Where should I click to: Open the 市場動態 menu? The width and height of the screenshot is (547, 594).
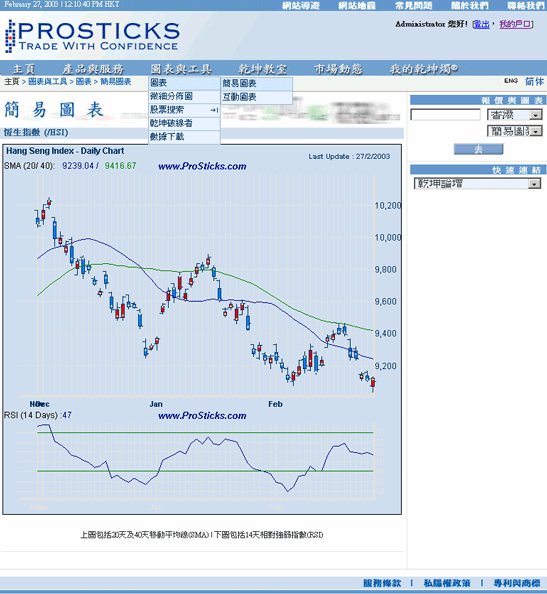(338, 69)
